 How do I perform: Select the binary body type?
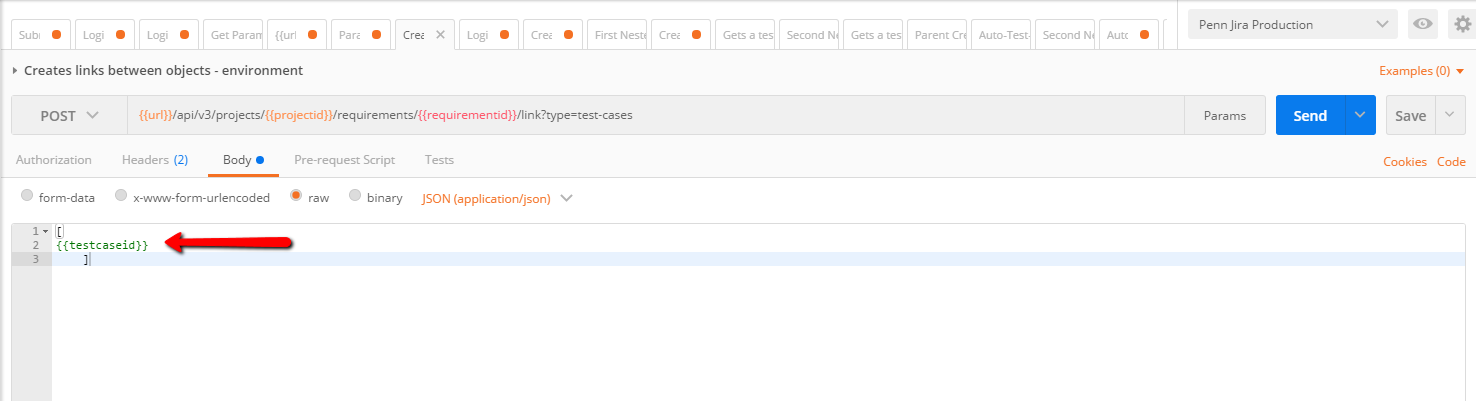tap(355, 196)
